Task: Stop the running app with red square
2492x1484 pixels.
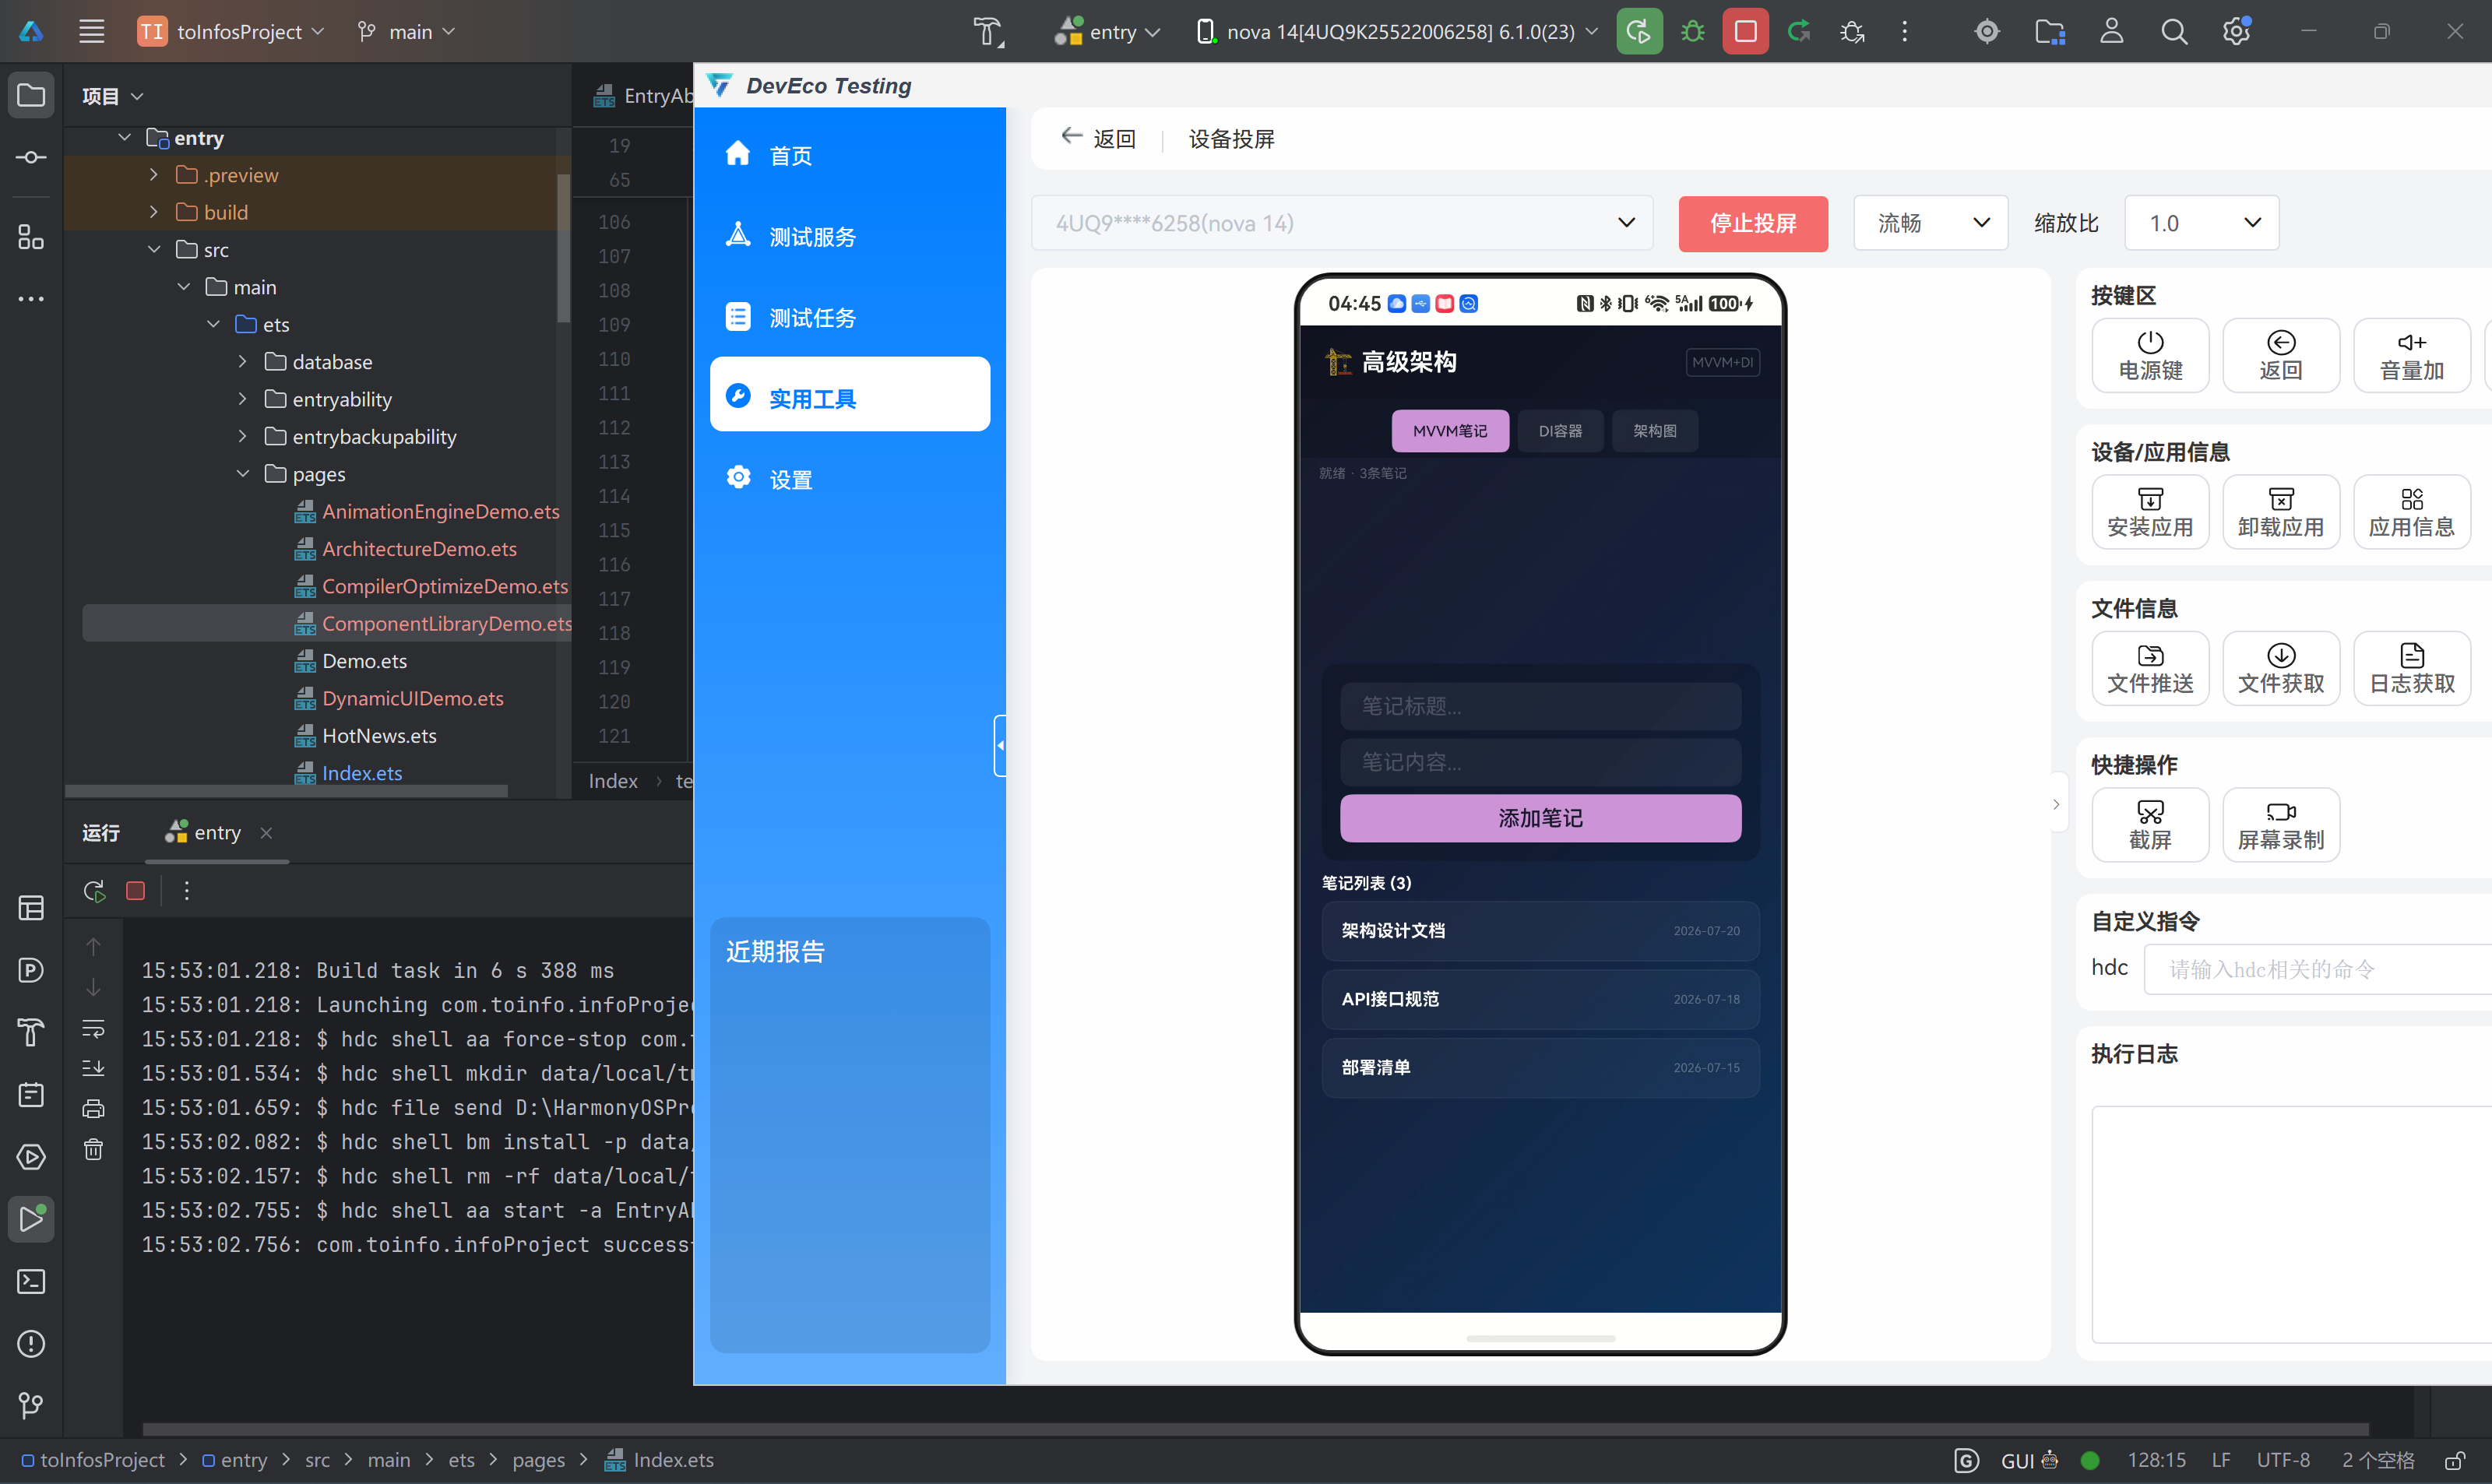Action: (x=1745, y=31)
